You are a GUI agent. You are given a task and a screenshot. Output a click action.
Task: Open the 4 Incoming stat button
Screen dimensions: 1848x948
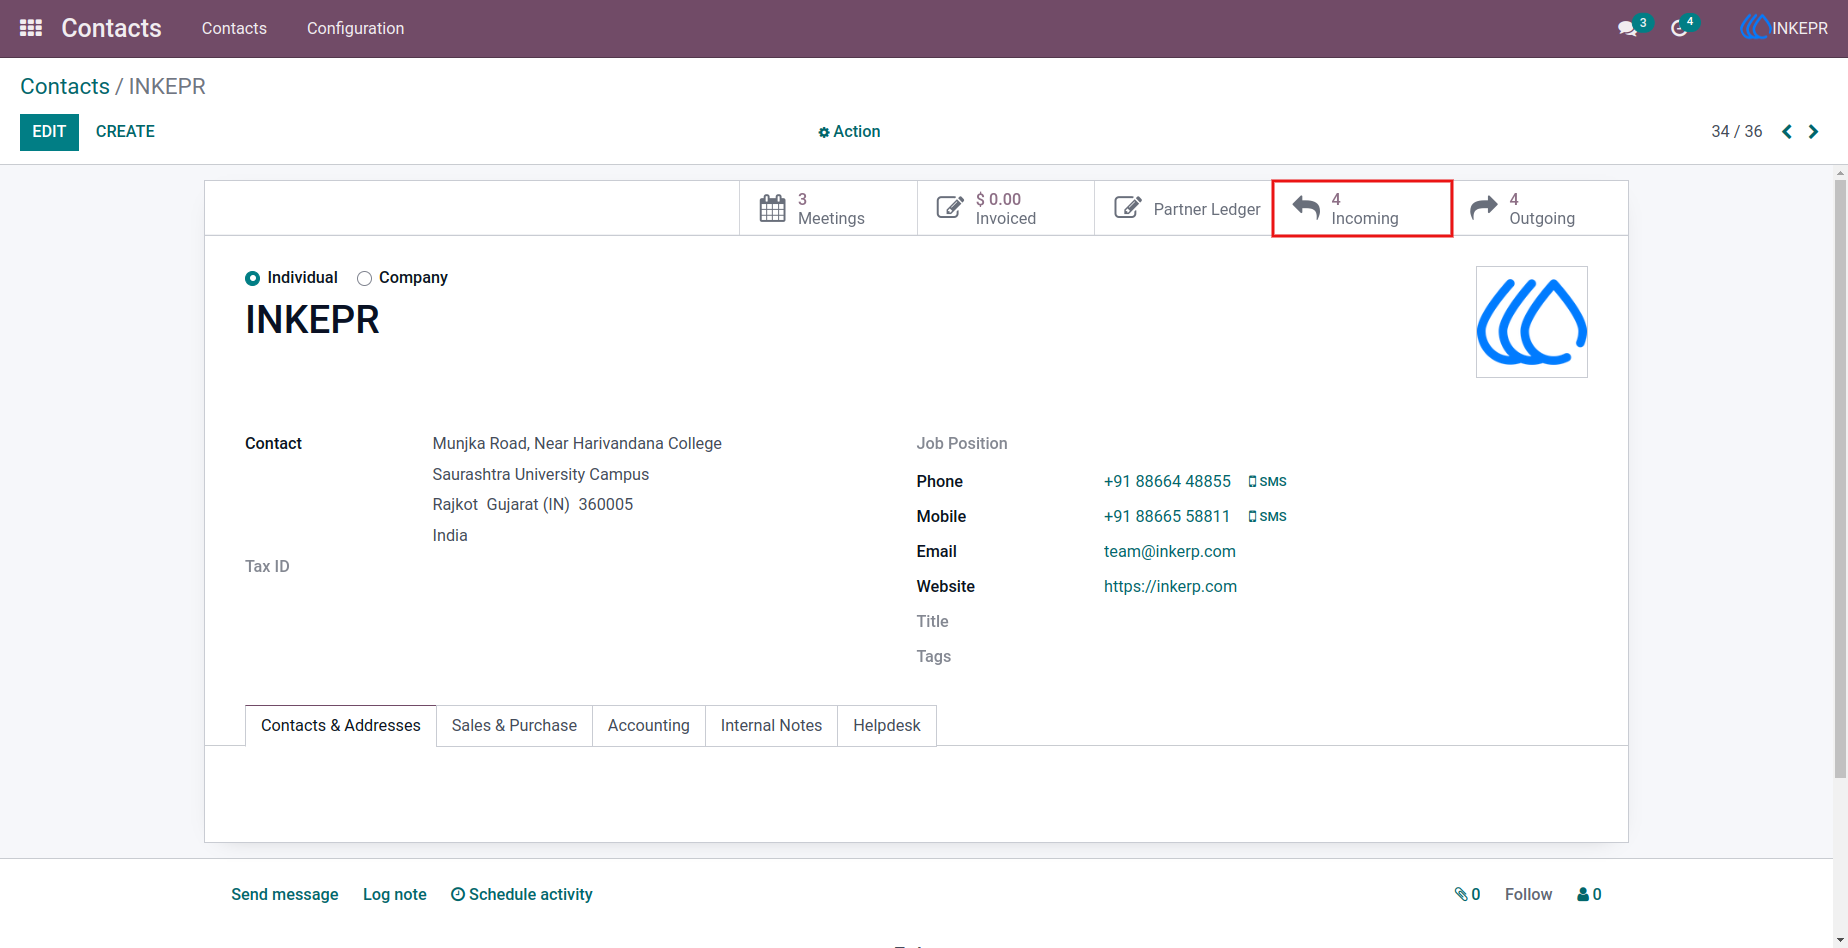[x=1362, y=209]
